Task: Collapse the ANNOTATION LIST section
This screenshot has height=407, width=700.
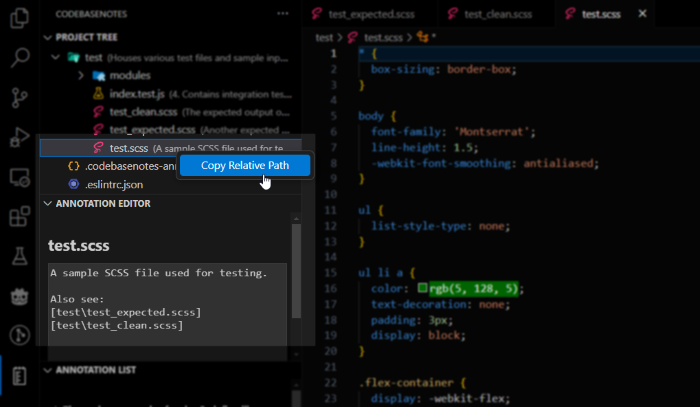Action: (x=47, y=370)
